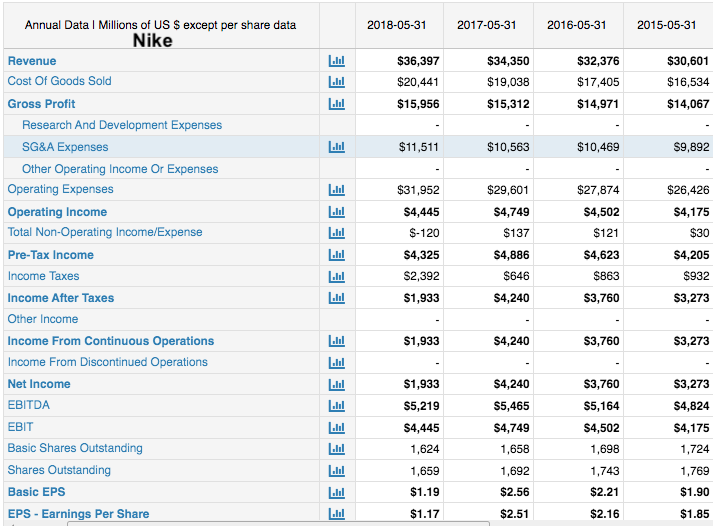The image size is (713, 526).
Task: Open chart icon for Basic Shares Outstanding
Action: click(336, 449)
